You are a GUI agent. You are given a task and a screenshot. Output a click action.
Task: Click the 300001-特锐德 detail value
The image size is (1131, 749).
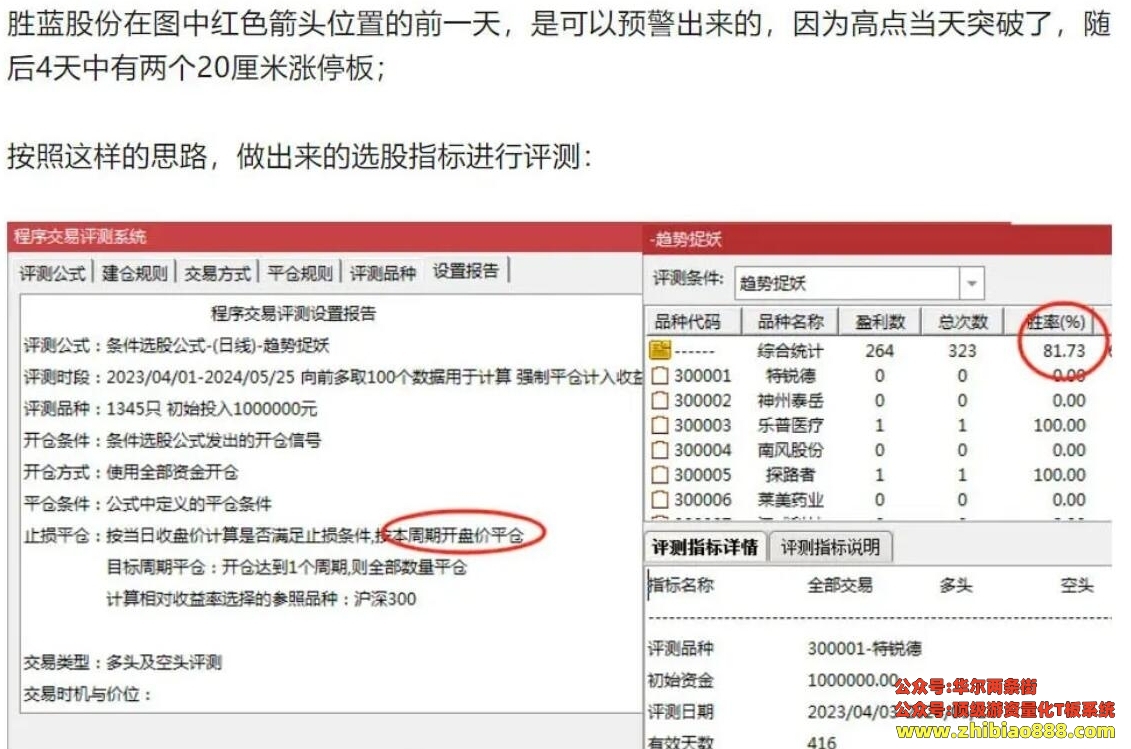(864, 649)
